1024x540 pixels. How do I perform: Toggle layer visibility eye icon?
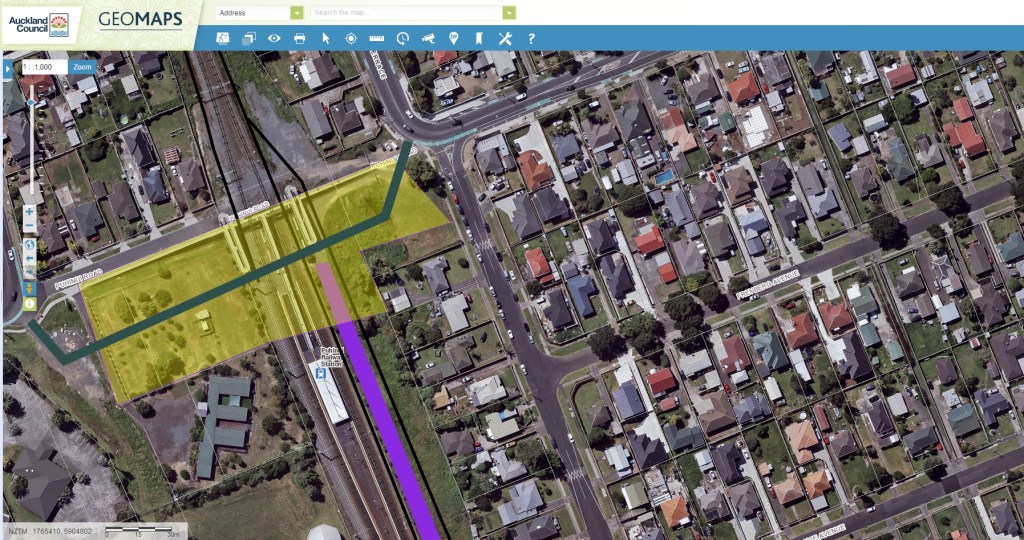pyautogui.click(x=274, y=38)
